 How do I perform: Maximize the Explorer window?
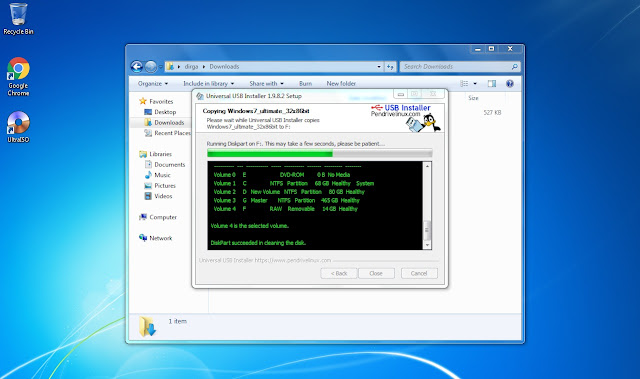tap(491, 49)
